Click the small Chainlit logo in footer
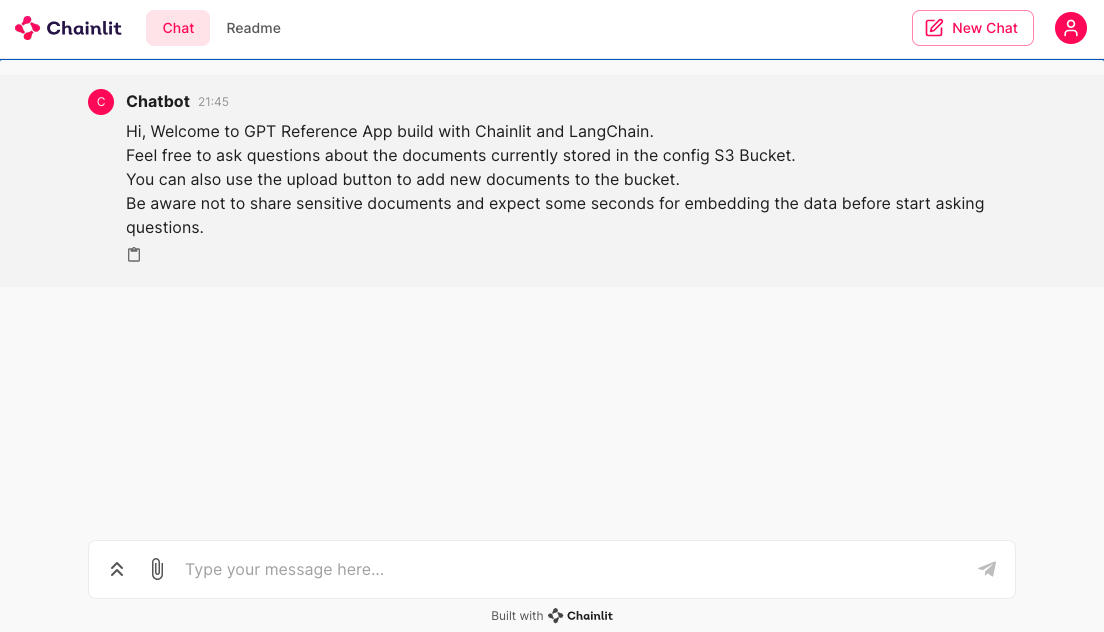Screen dimensions: 1104x632 coord(556,616)
